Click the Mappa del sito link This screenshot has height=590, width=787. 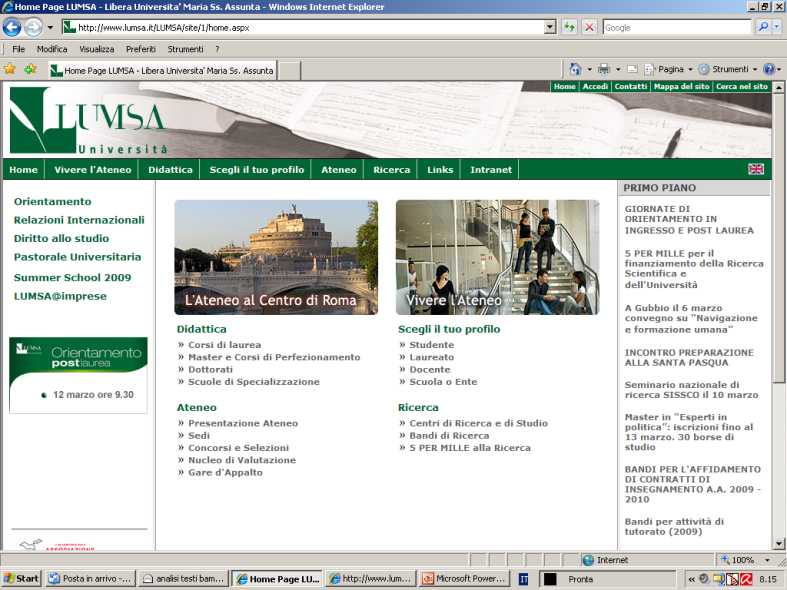point(681,86)
